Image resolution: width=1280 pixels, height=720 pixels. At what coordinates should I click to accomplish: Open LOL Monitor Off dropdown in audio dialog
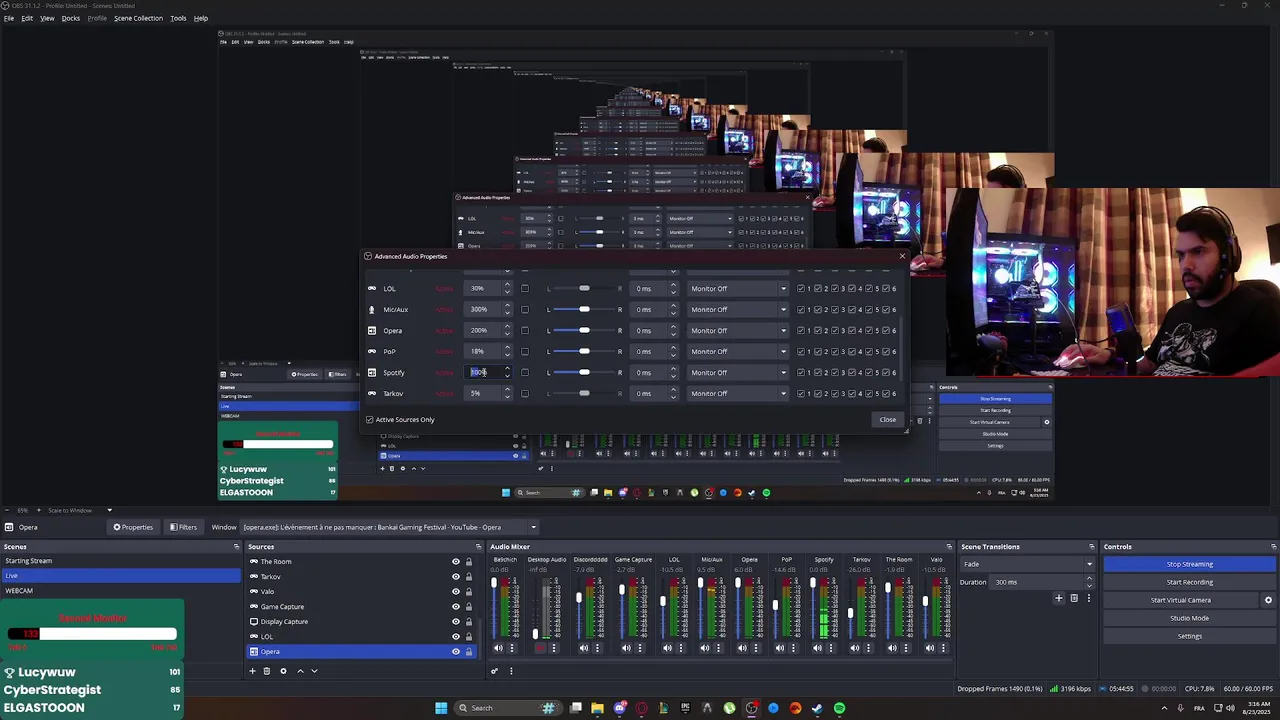pyautogui.click(x=738, y=289)
